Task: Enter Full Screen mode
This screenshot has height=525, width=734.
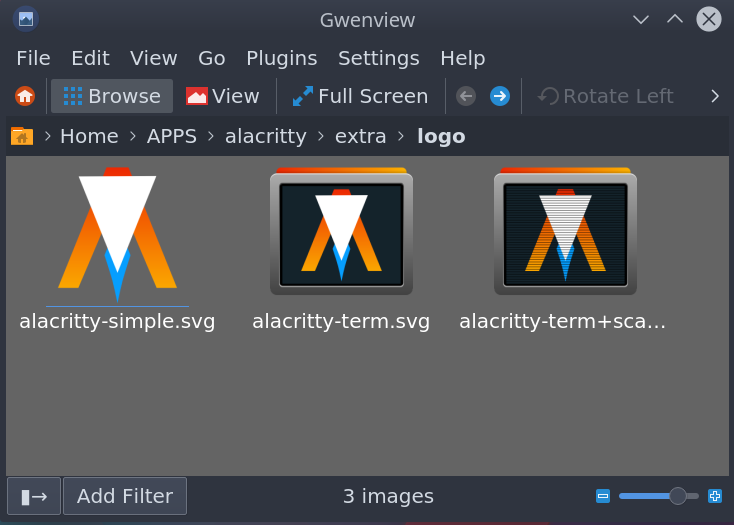Action: (360, 96)
